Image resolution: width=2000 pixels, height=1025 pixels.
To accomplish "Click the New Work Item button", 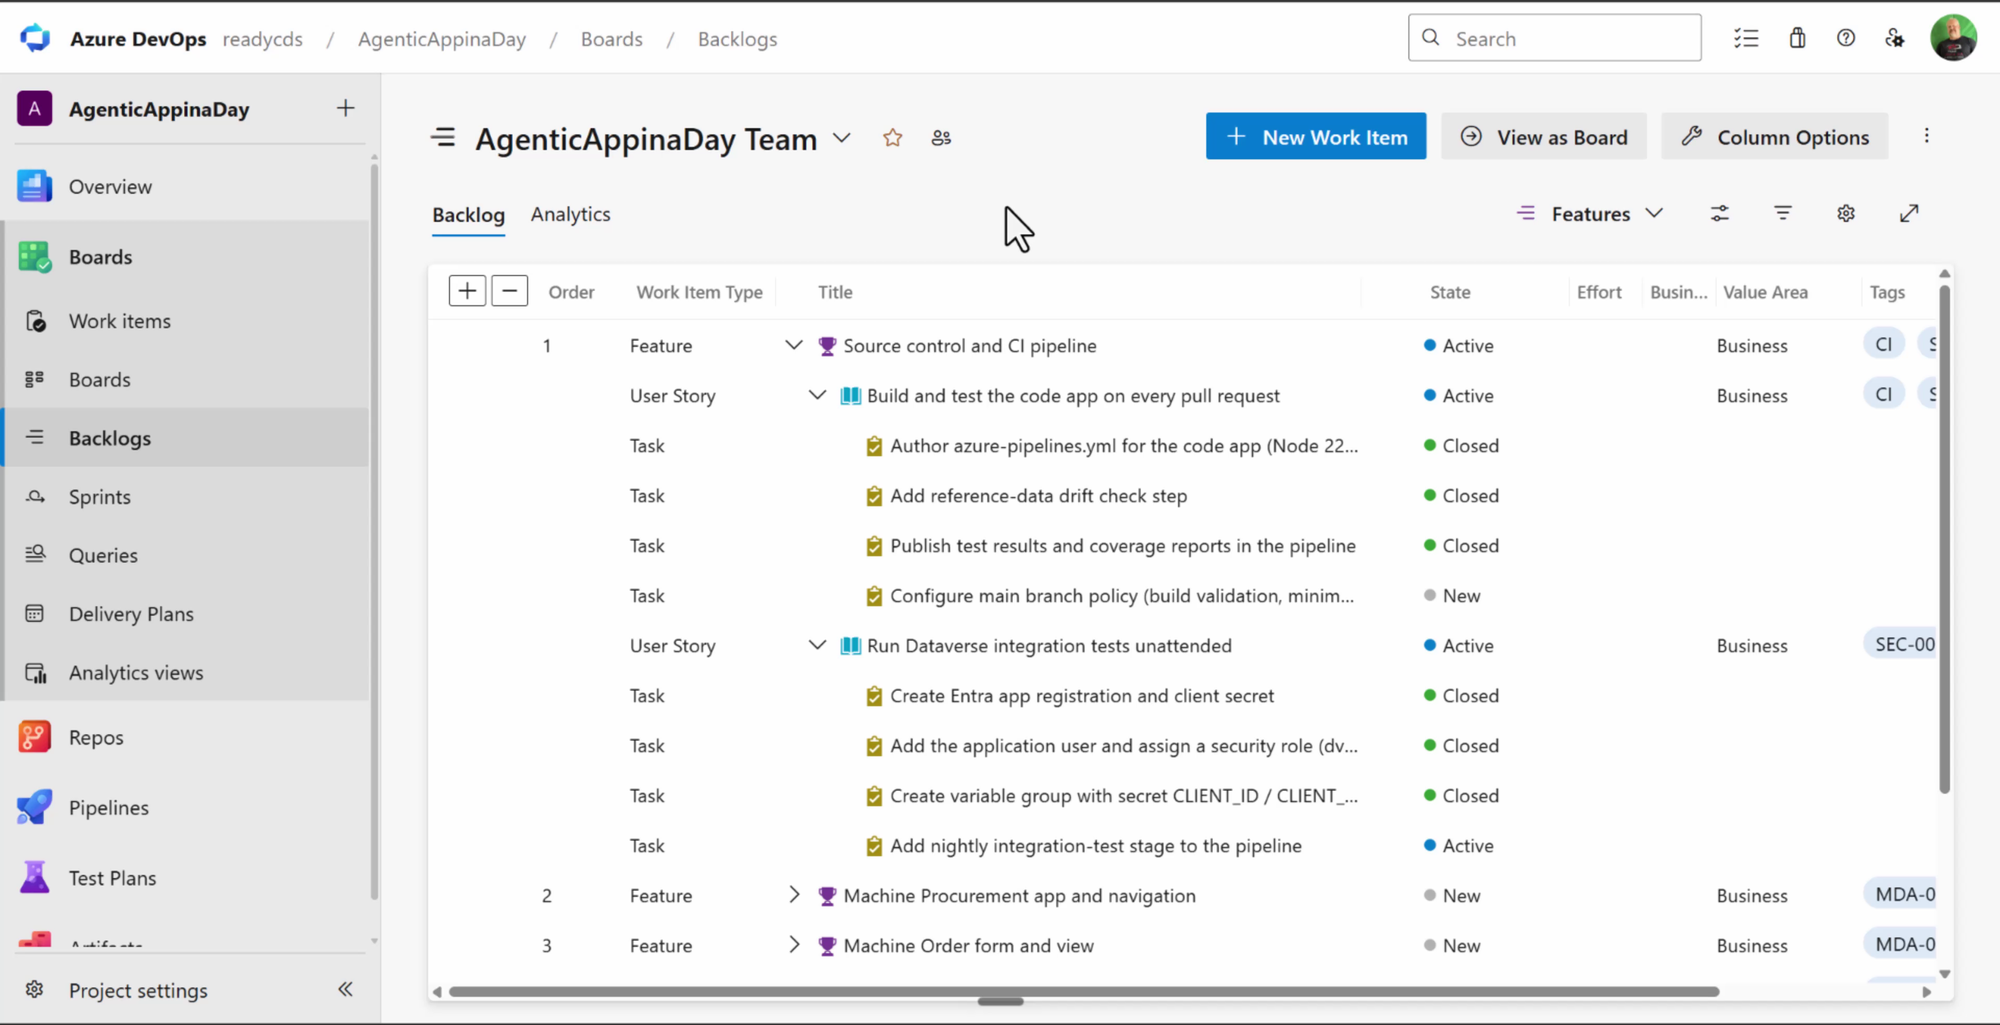I will pyautogui.click(x=1316, y=136).
